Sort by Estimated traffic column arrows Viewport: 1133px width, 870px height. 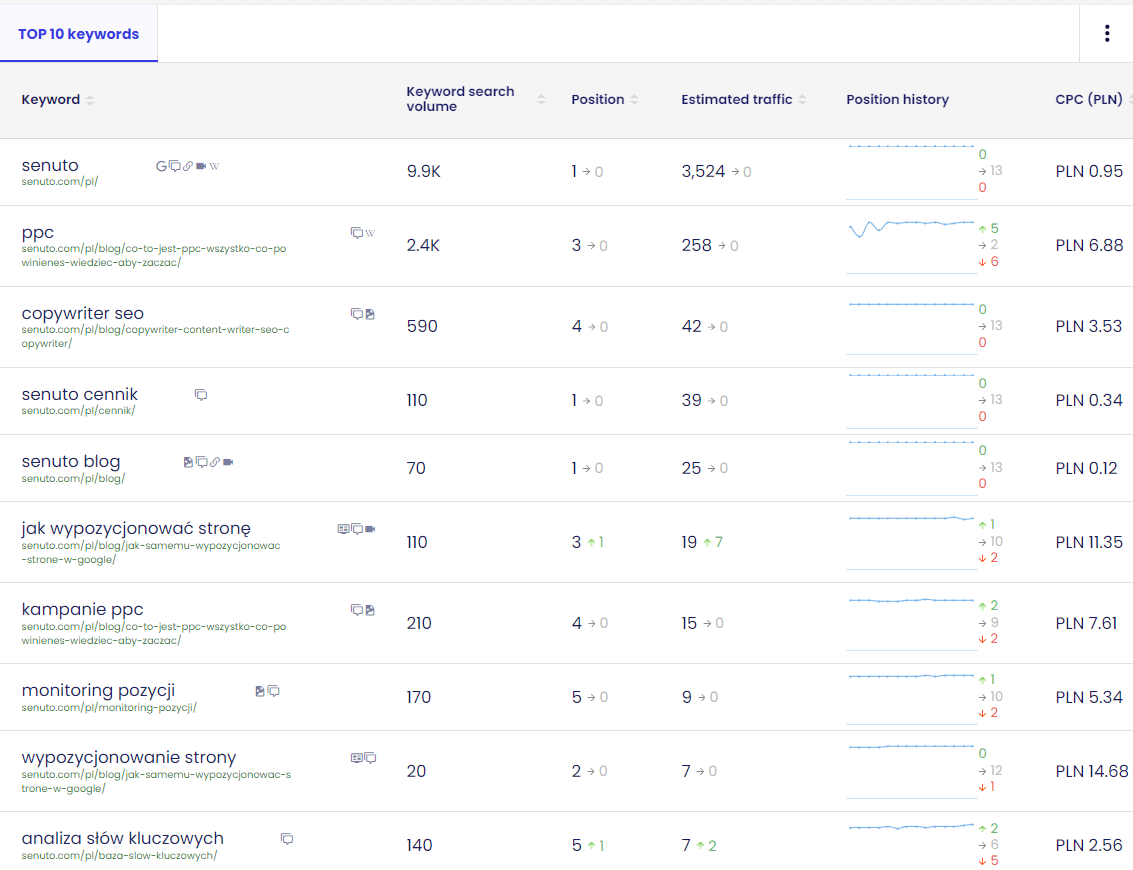coord(802,100)
